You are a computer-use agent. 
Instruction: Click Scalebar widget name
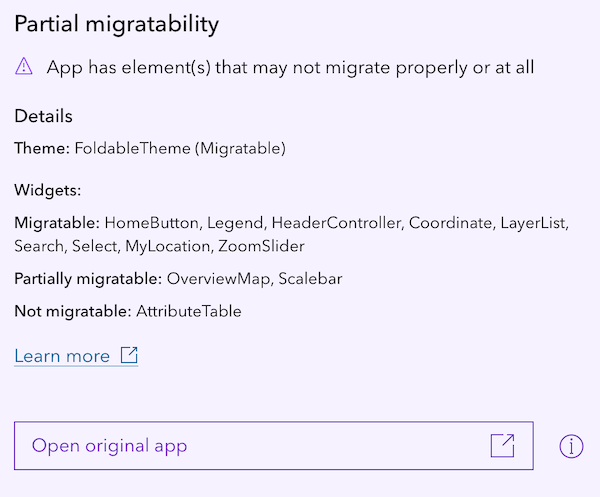coord(310,279)
